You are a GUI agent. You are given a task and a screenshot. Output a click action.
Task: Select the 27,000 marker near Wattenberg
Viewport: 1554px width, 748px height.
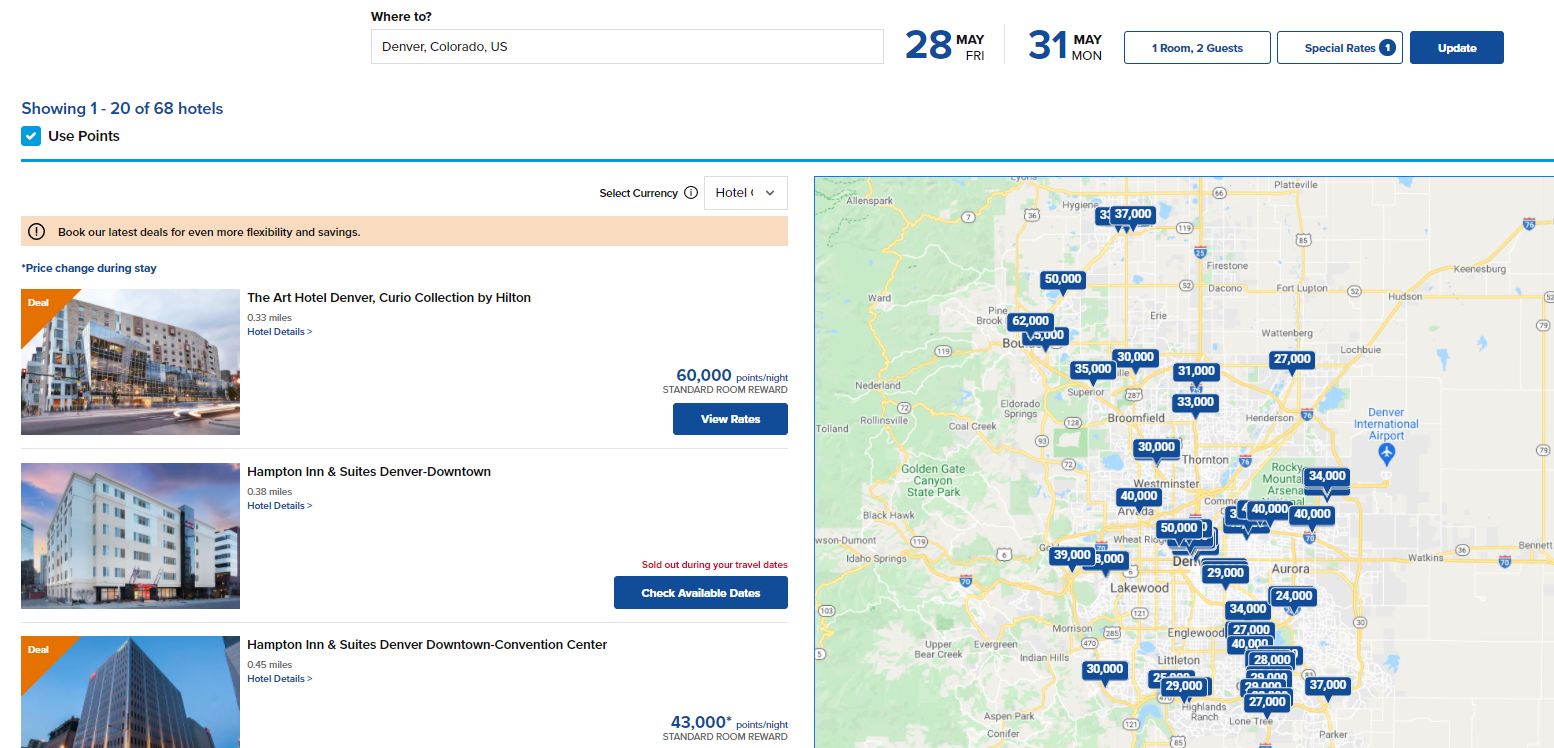1292,359
